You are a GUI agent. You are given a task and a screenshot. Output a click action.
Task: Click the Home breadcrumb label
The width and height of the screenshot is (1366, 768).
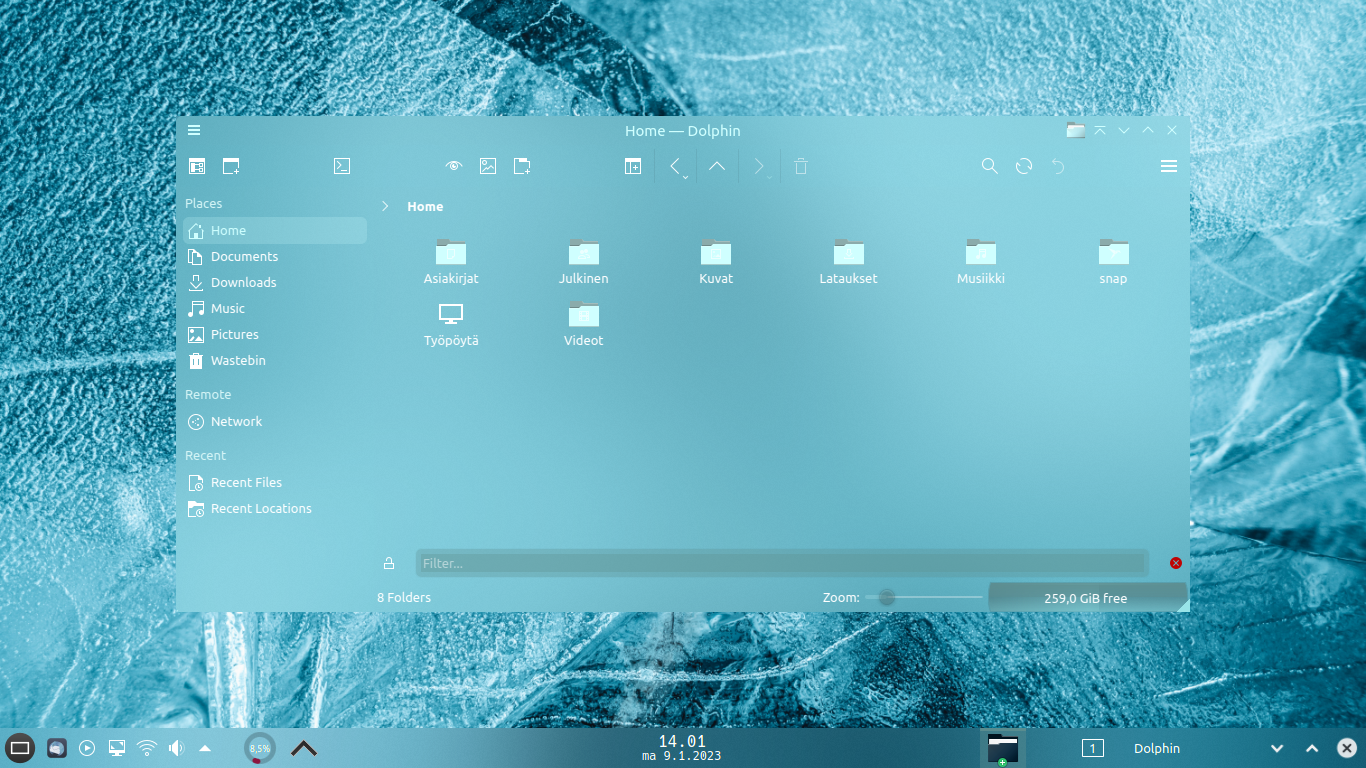425,206
